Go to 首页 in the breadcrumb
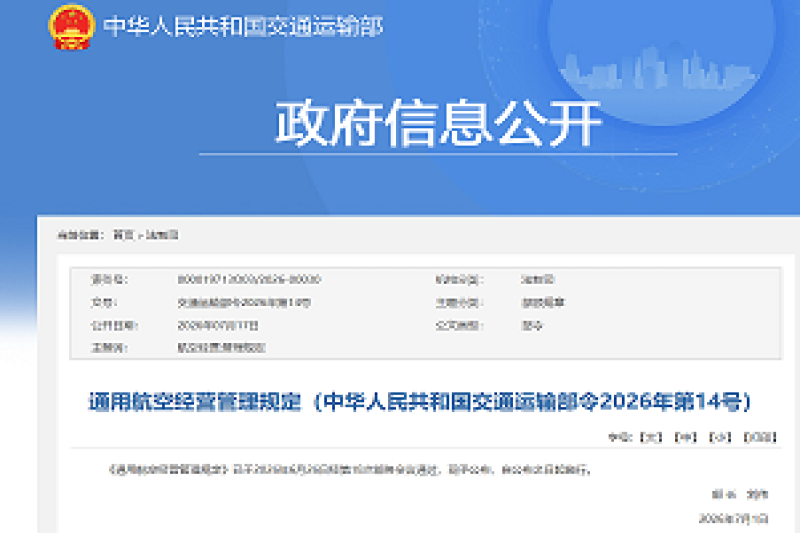This screenshot has height=533, width=800. point(123,235)
